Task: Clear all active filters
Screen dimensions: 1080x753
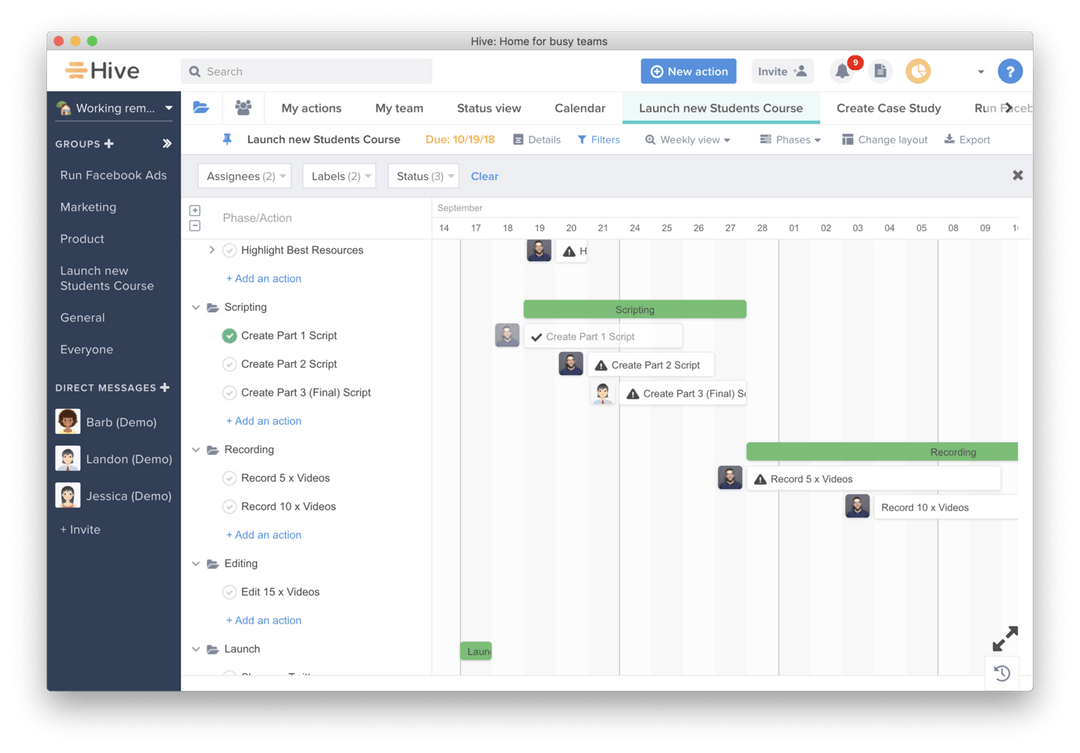Action: coord(484,175)
